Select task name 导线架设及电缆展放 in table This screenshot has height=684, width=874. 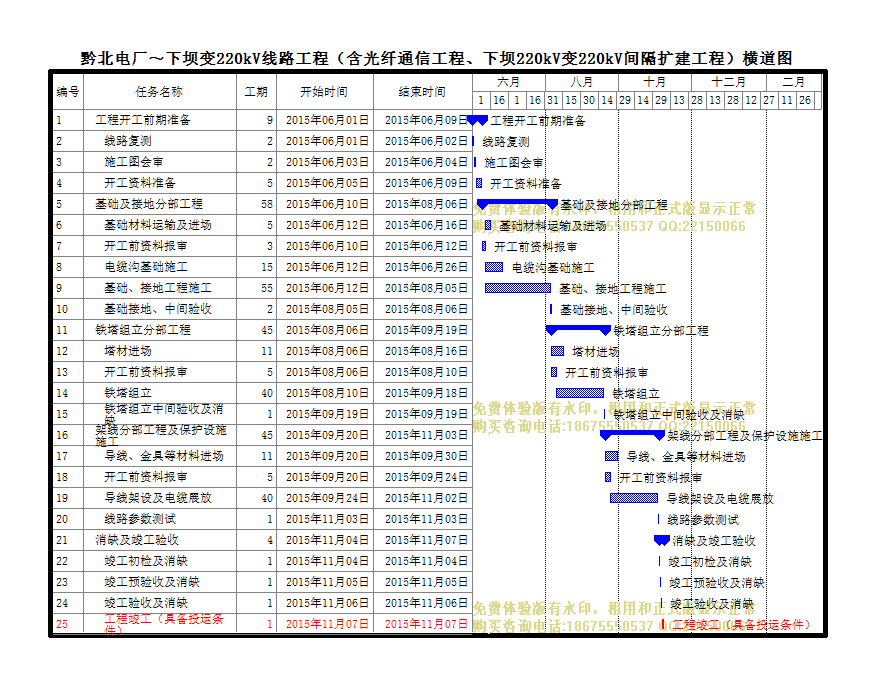pyautogui.click(x=158, y=498)
